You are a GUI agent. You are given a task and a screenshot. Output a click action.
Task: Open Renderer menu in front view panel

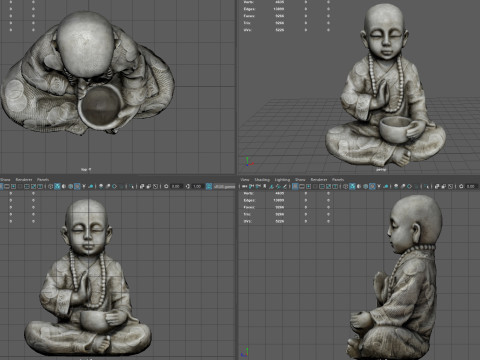click(x=24, y=180)
